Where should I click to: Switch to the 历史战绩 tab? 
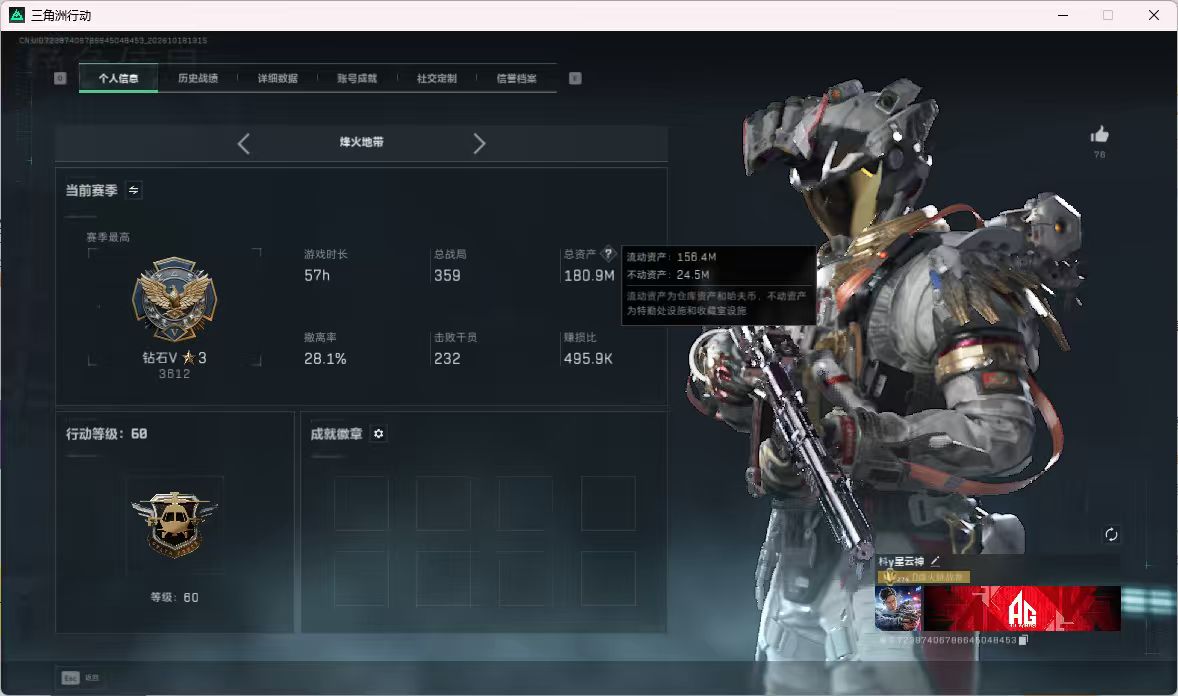pyautogui.click(x=198, y=78)
